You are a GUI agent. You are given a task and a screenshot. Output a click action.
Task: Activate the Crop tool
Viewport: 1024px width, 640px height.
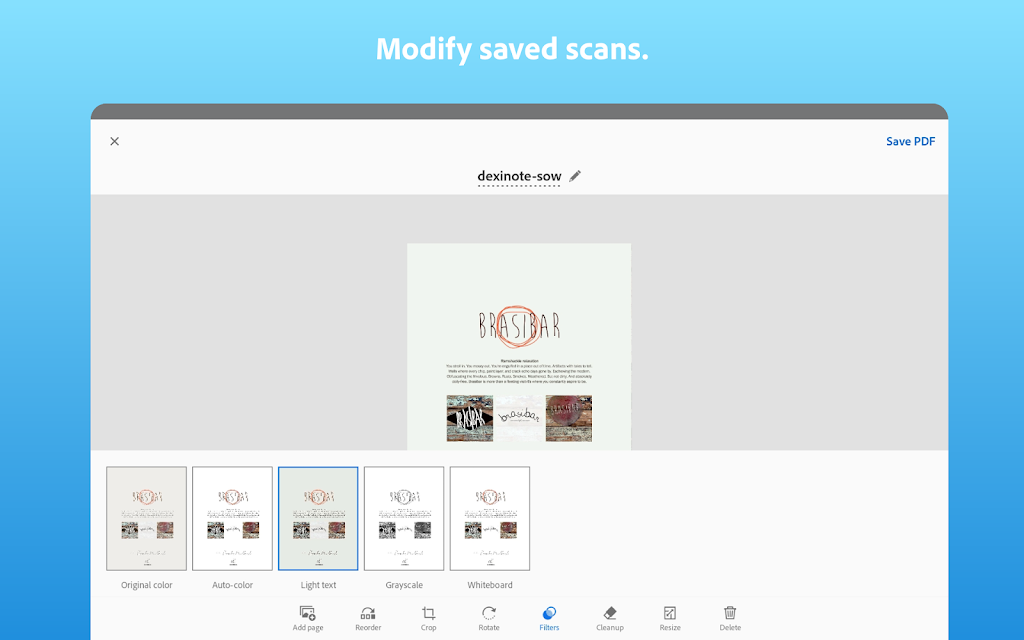(x=428, y=618)
